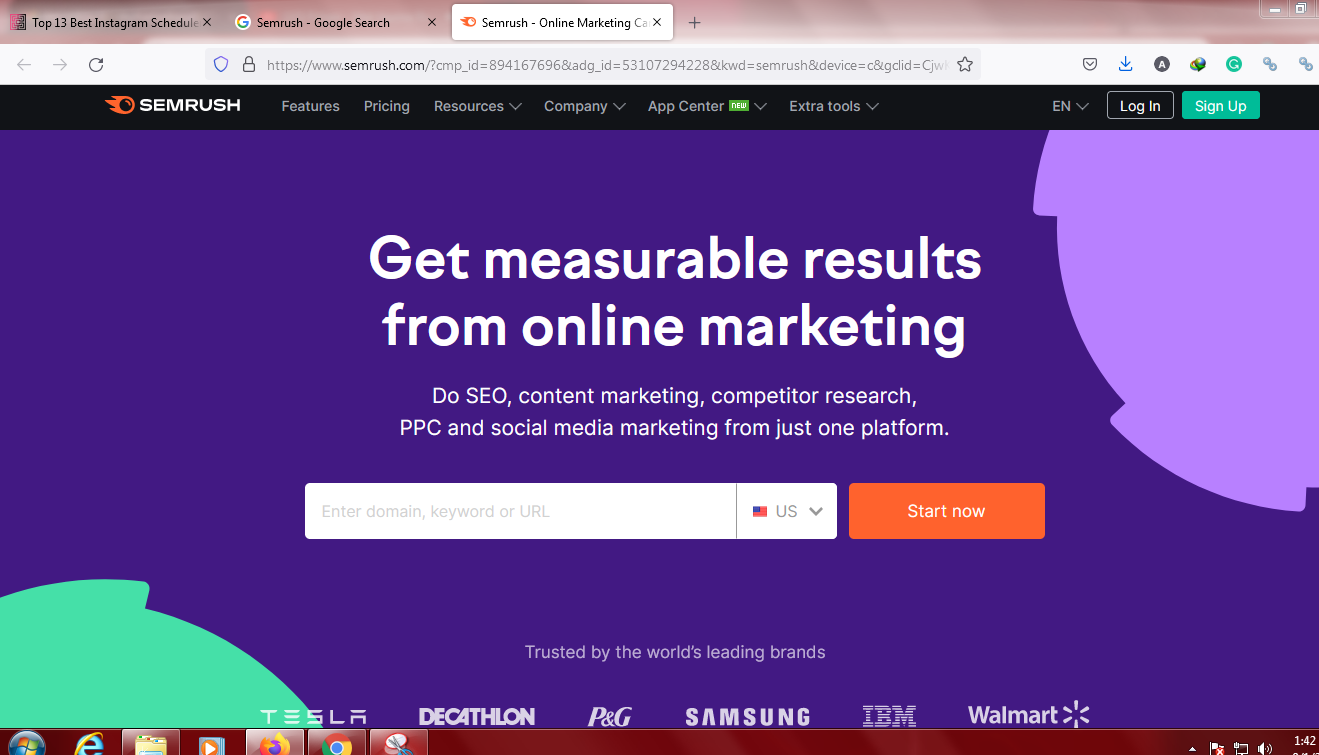Open Windows Media Player taskbar icon

pyautogui.click(x=211, y=744)
